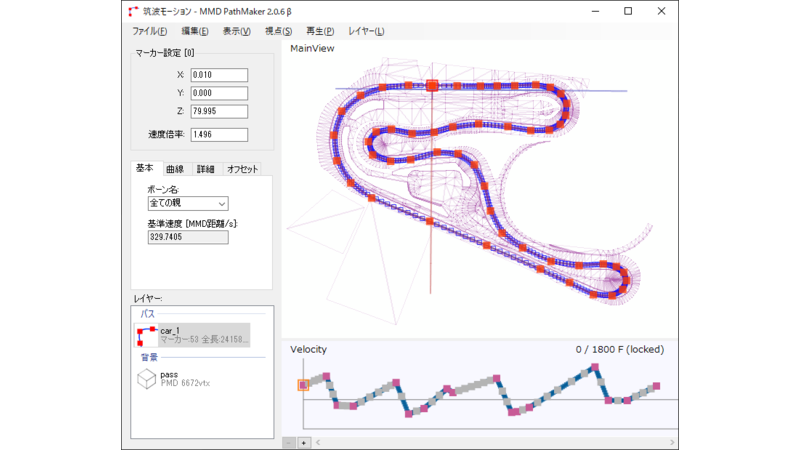Select the highest peak velocity marker
Image resolution: width=800 pixels, height=450 pixels.
pyautogui.click(x=595, y=367)
